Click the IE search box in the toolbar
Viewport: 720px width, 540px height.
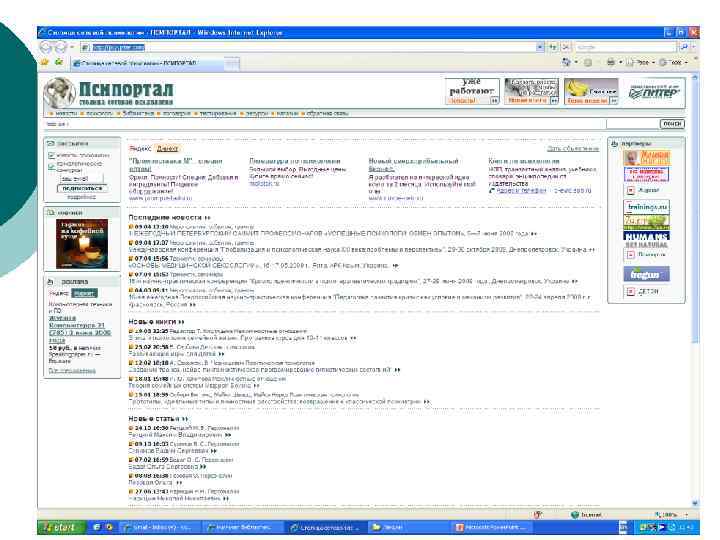(x=625, y=47)
